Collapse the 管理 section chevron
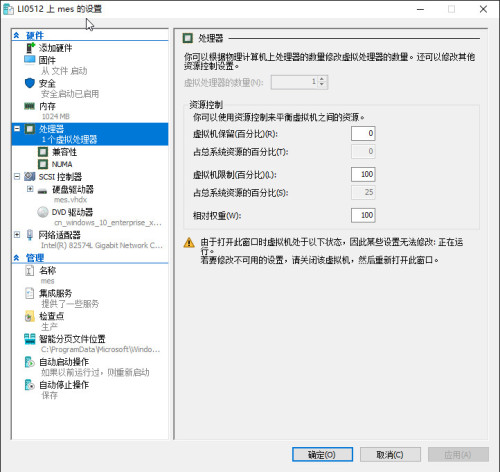This screenshot has width=500, height=472. pyautogui.click(x=16, y=257)
